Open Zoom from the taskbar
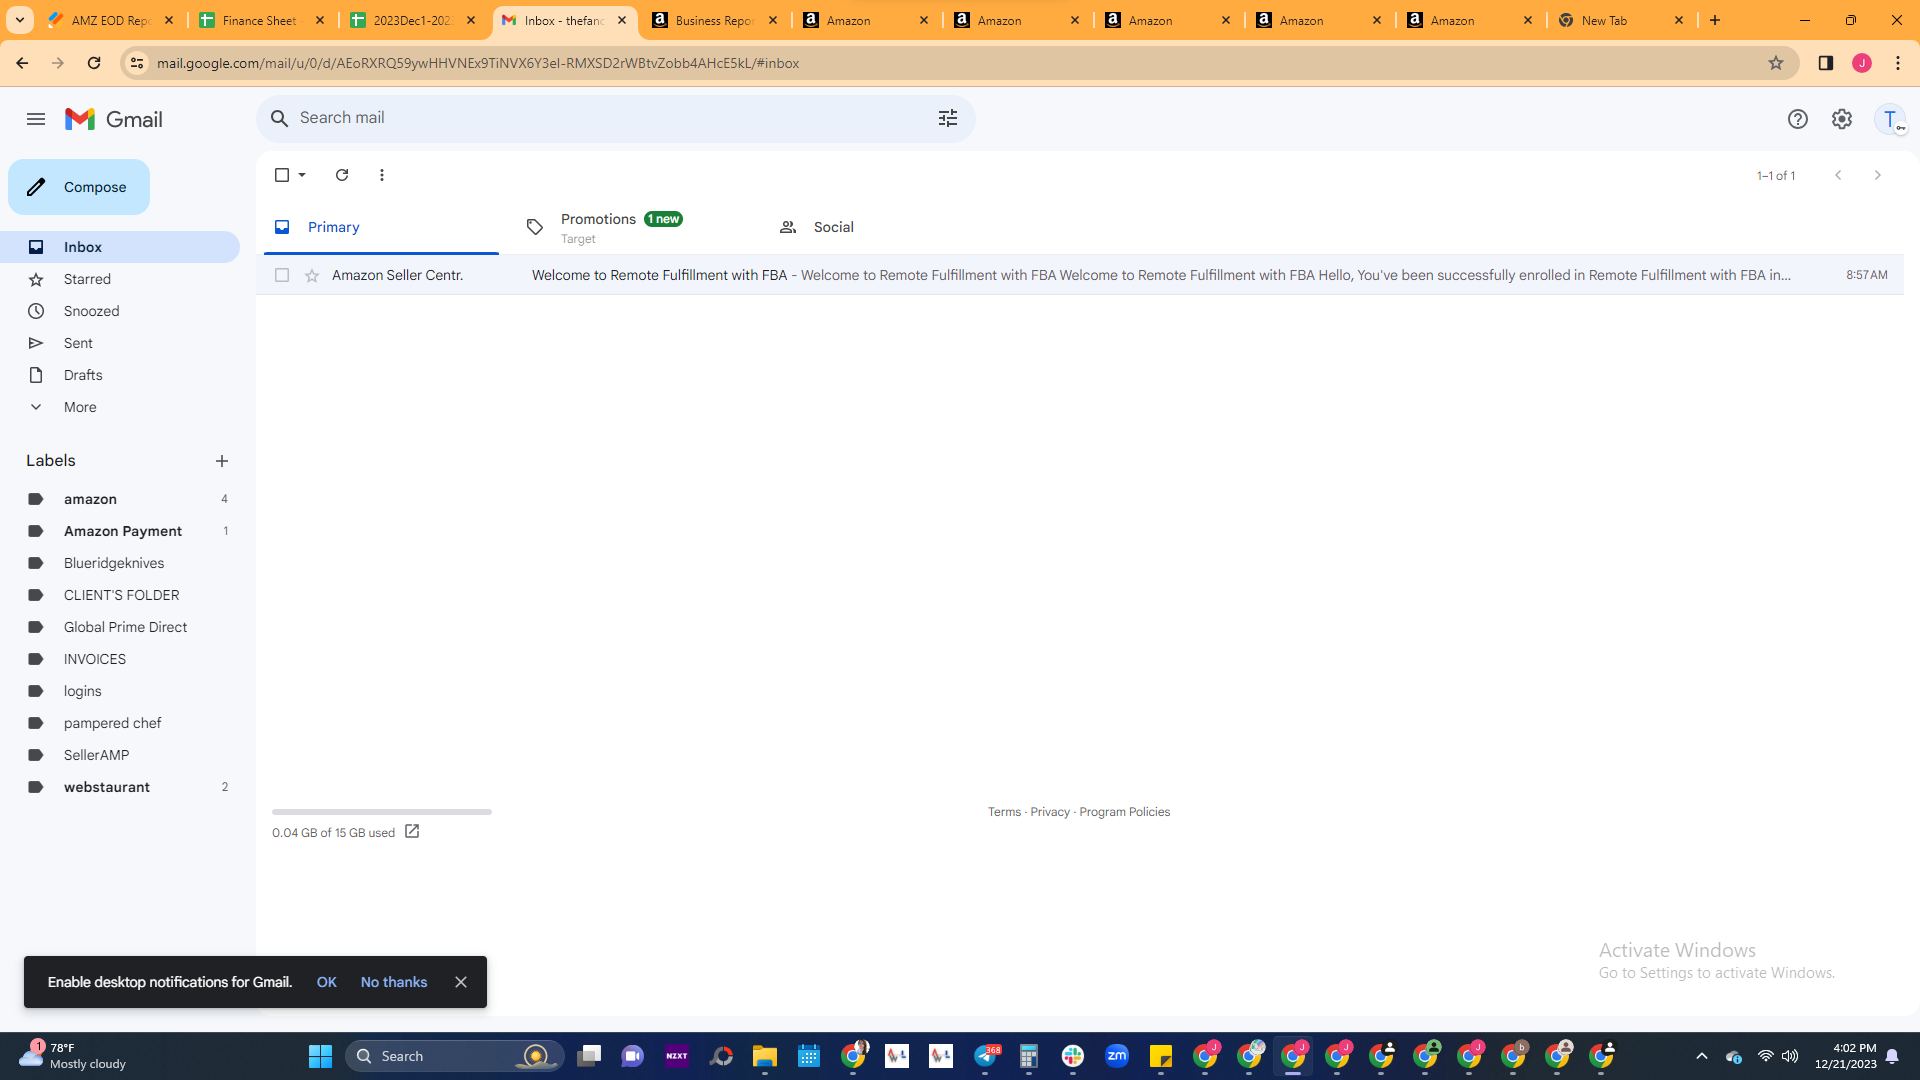Screen dimensions: 1920x1080 pyautogui.click(x=1117, y=1056)
